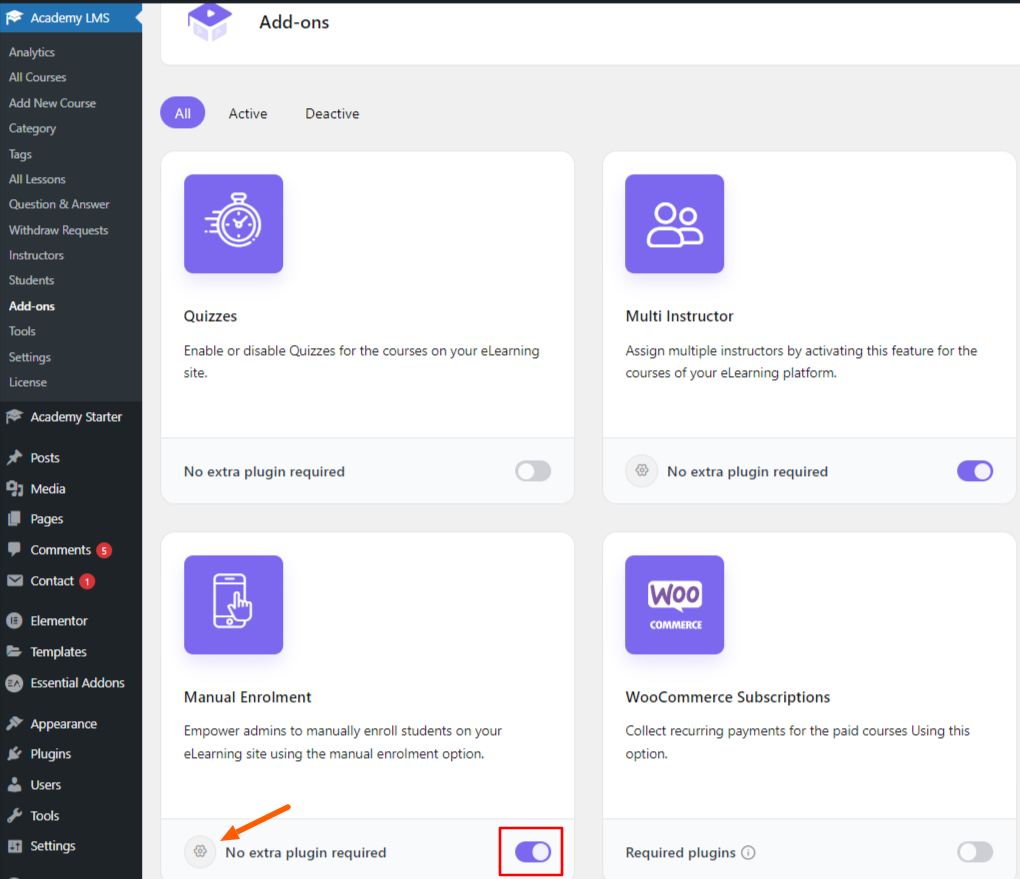Switch to the Active filter tab
The height and width of the screenshot is (879, 1020).
tap(248, 114)
